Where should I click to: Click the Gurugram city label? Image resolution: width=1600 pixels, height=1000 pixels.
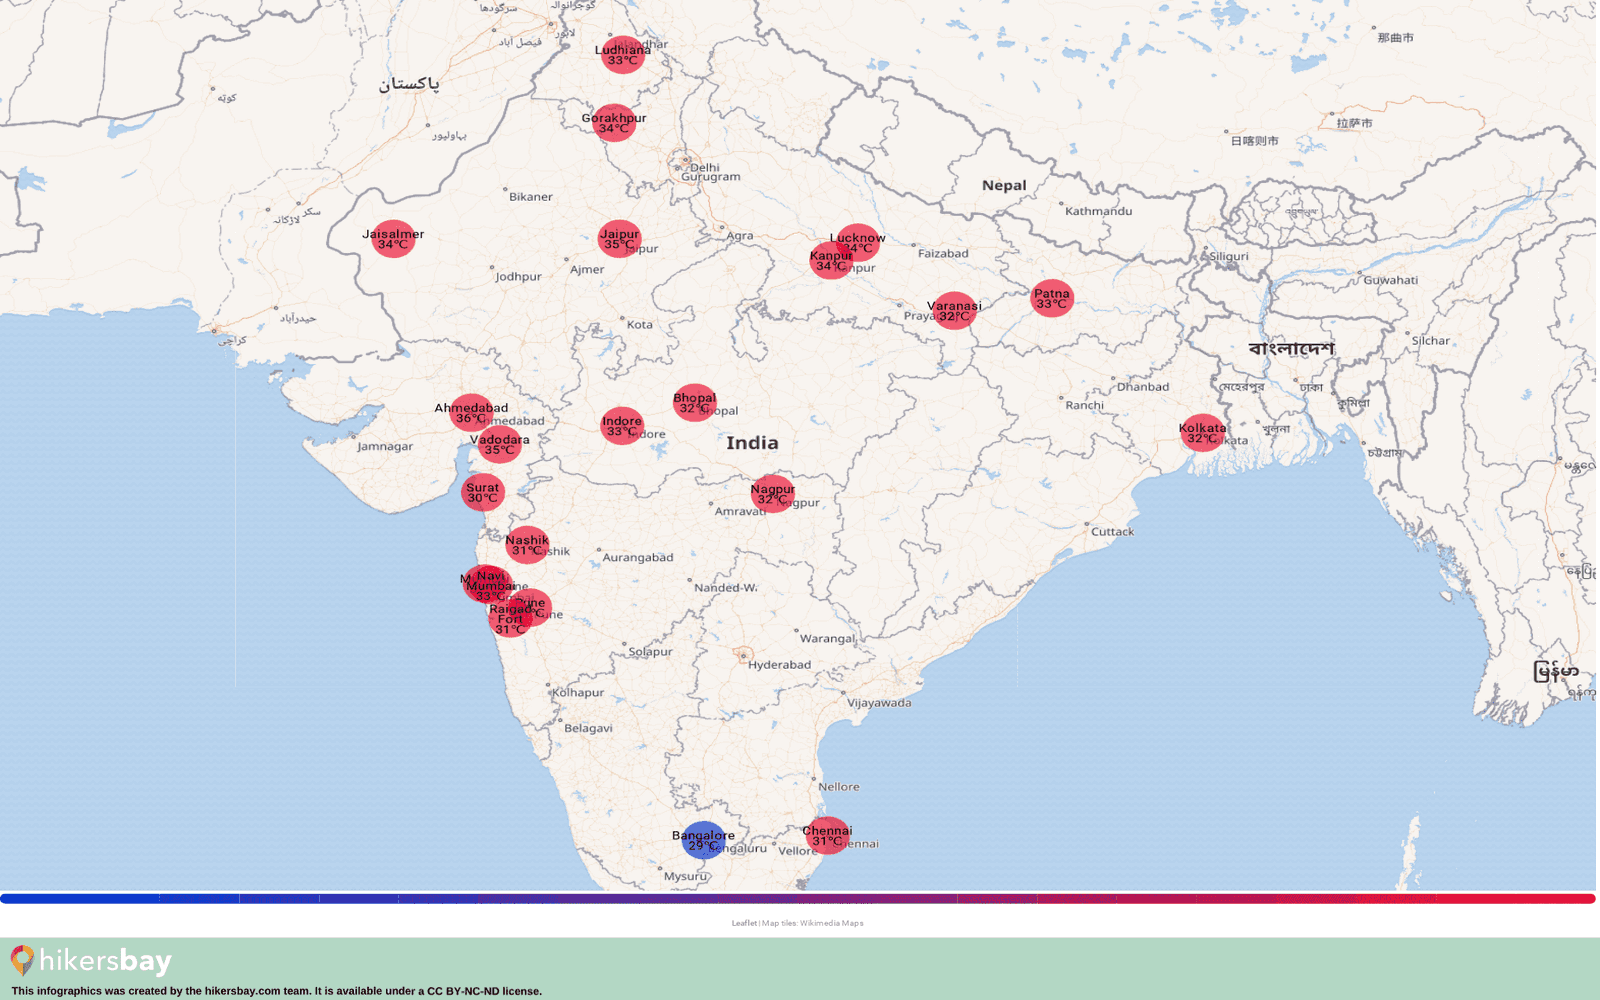tap(711, 177)
